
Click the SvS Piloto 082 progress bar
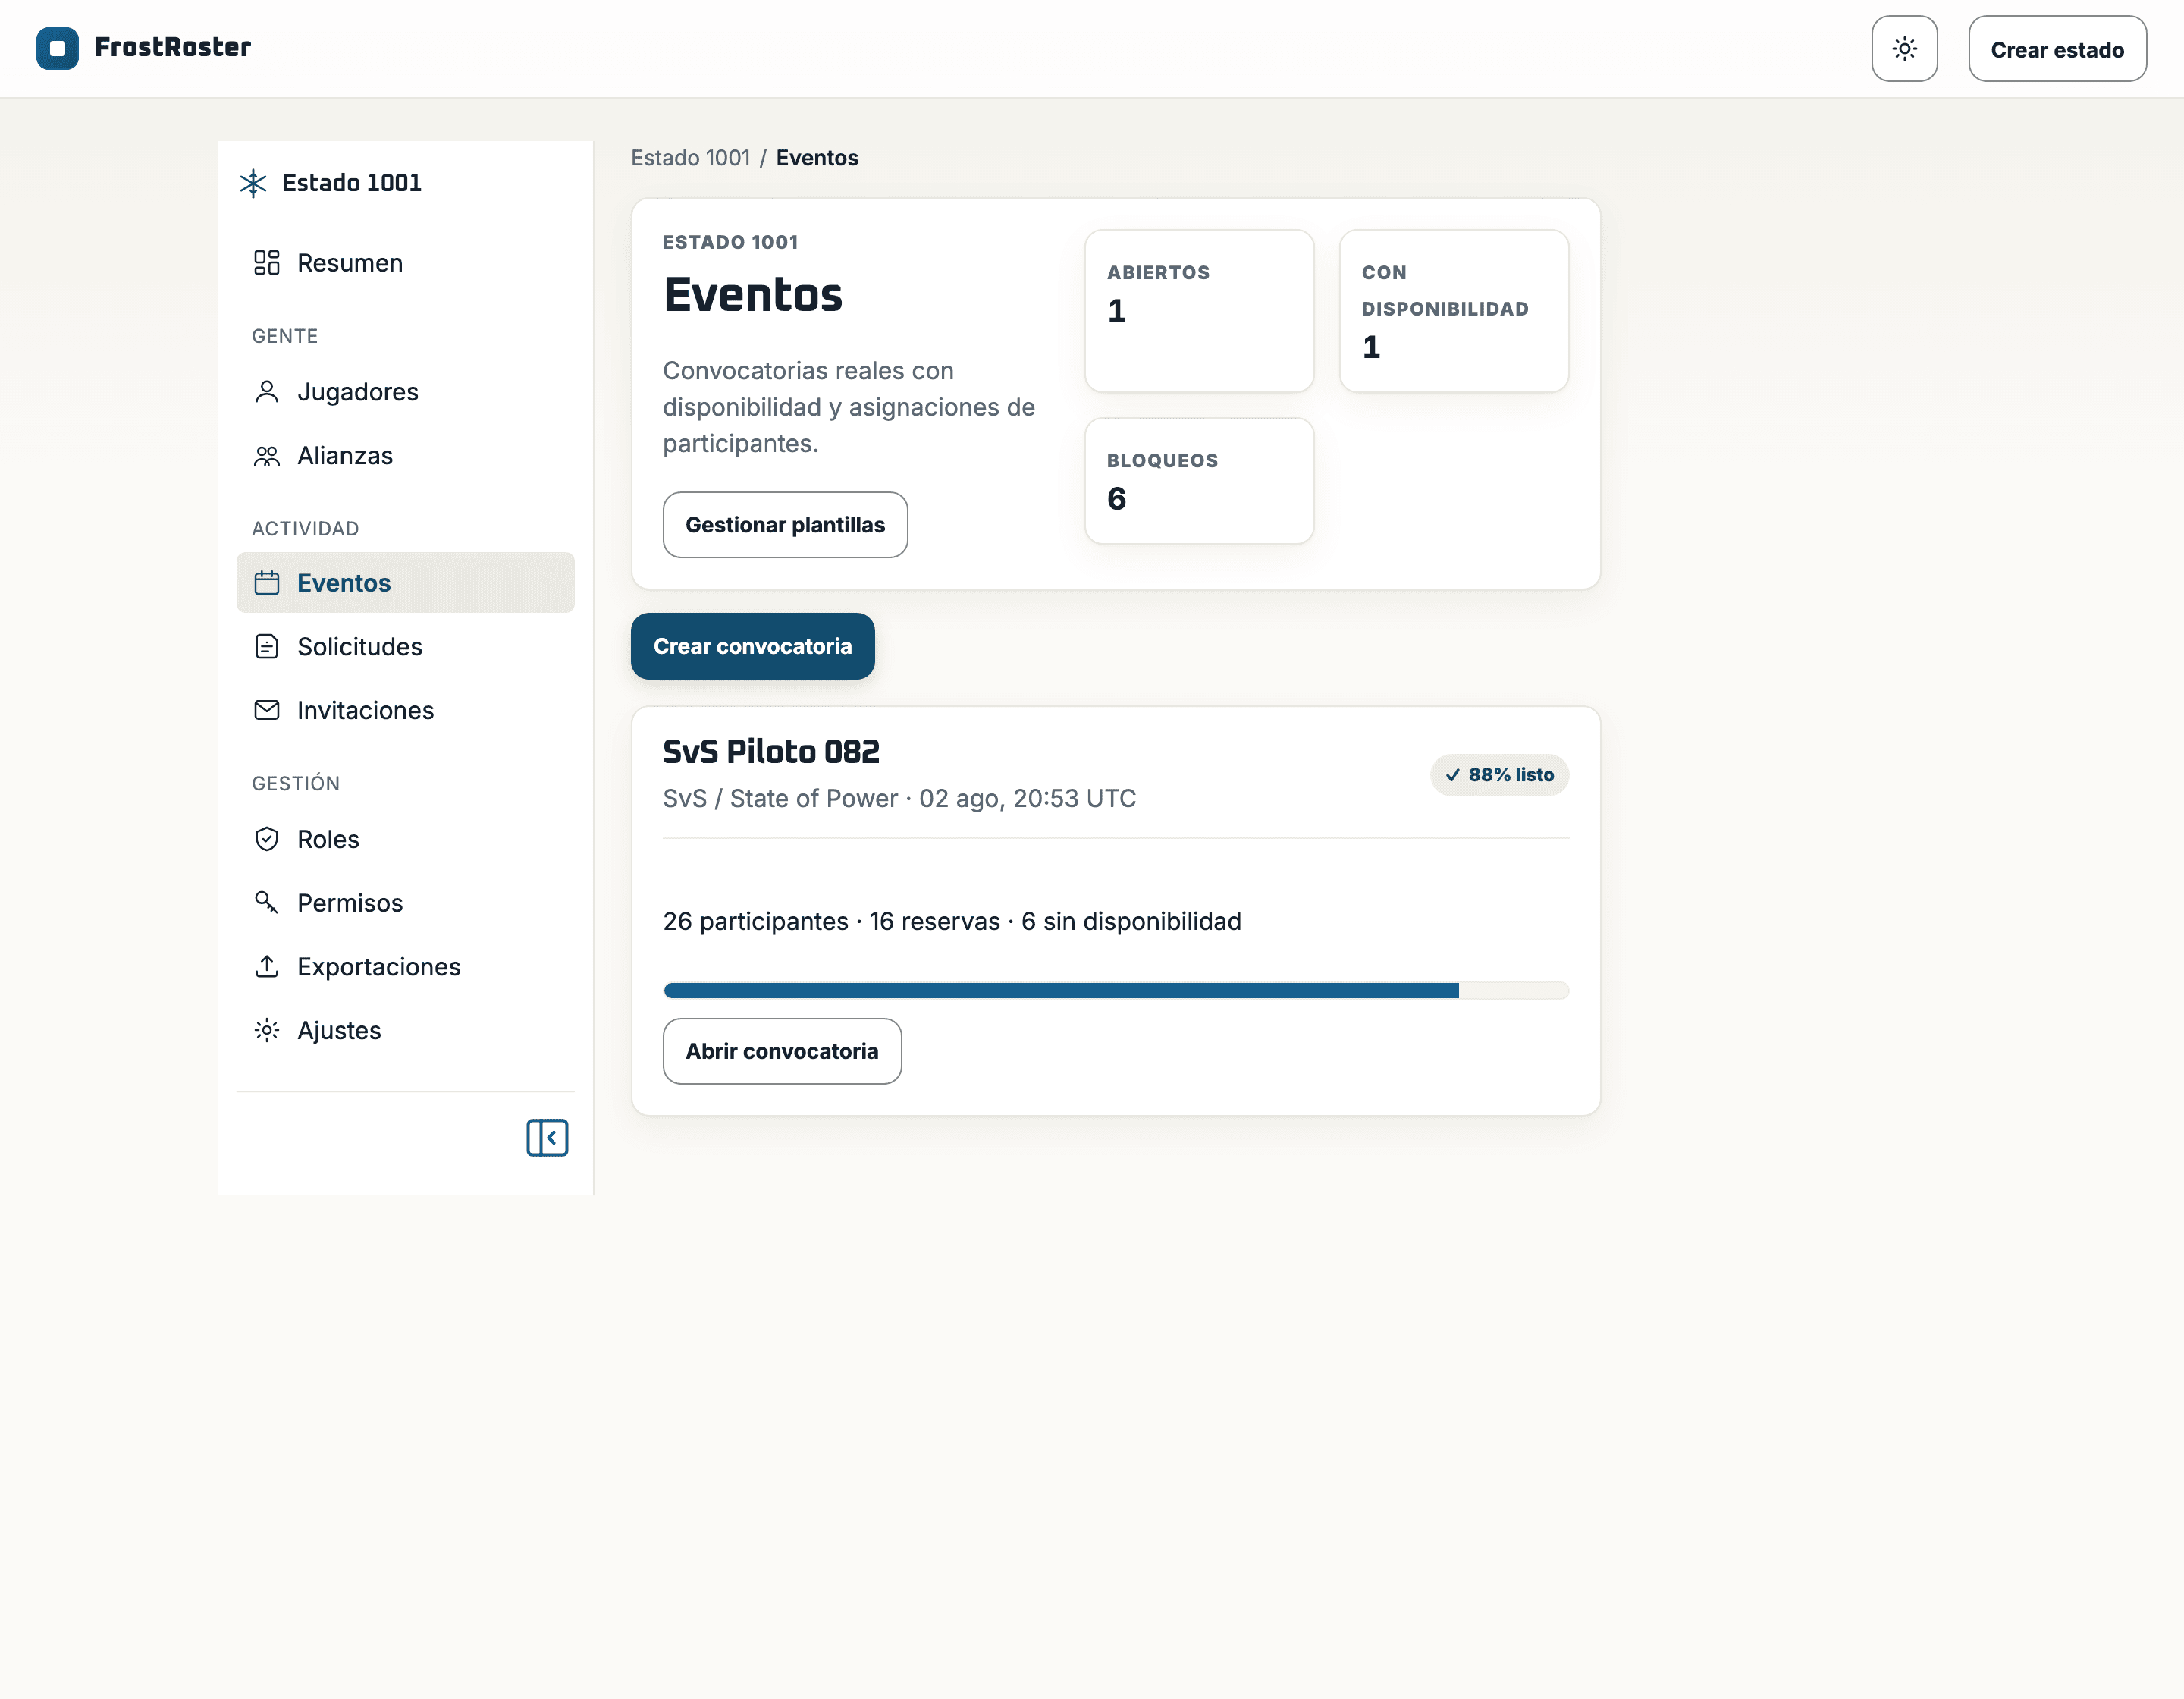[1116, 991]
